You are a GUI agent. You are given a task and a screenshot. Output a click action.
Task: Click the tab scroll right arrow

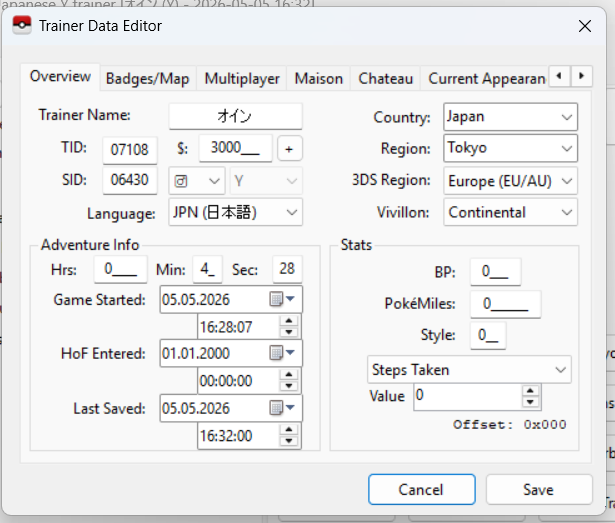[581, 76]
